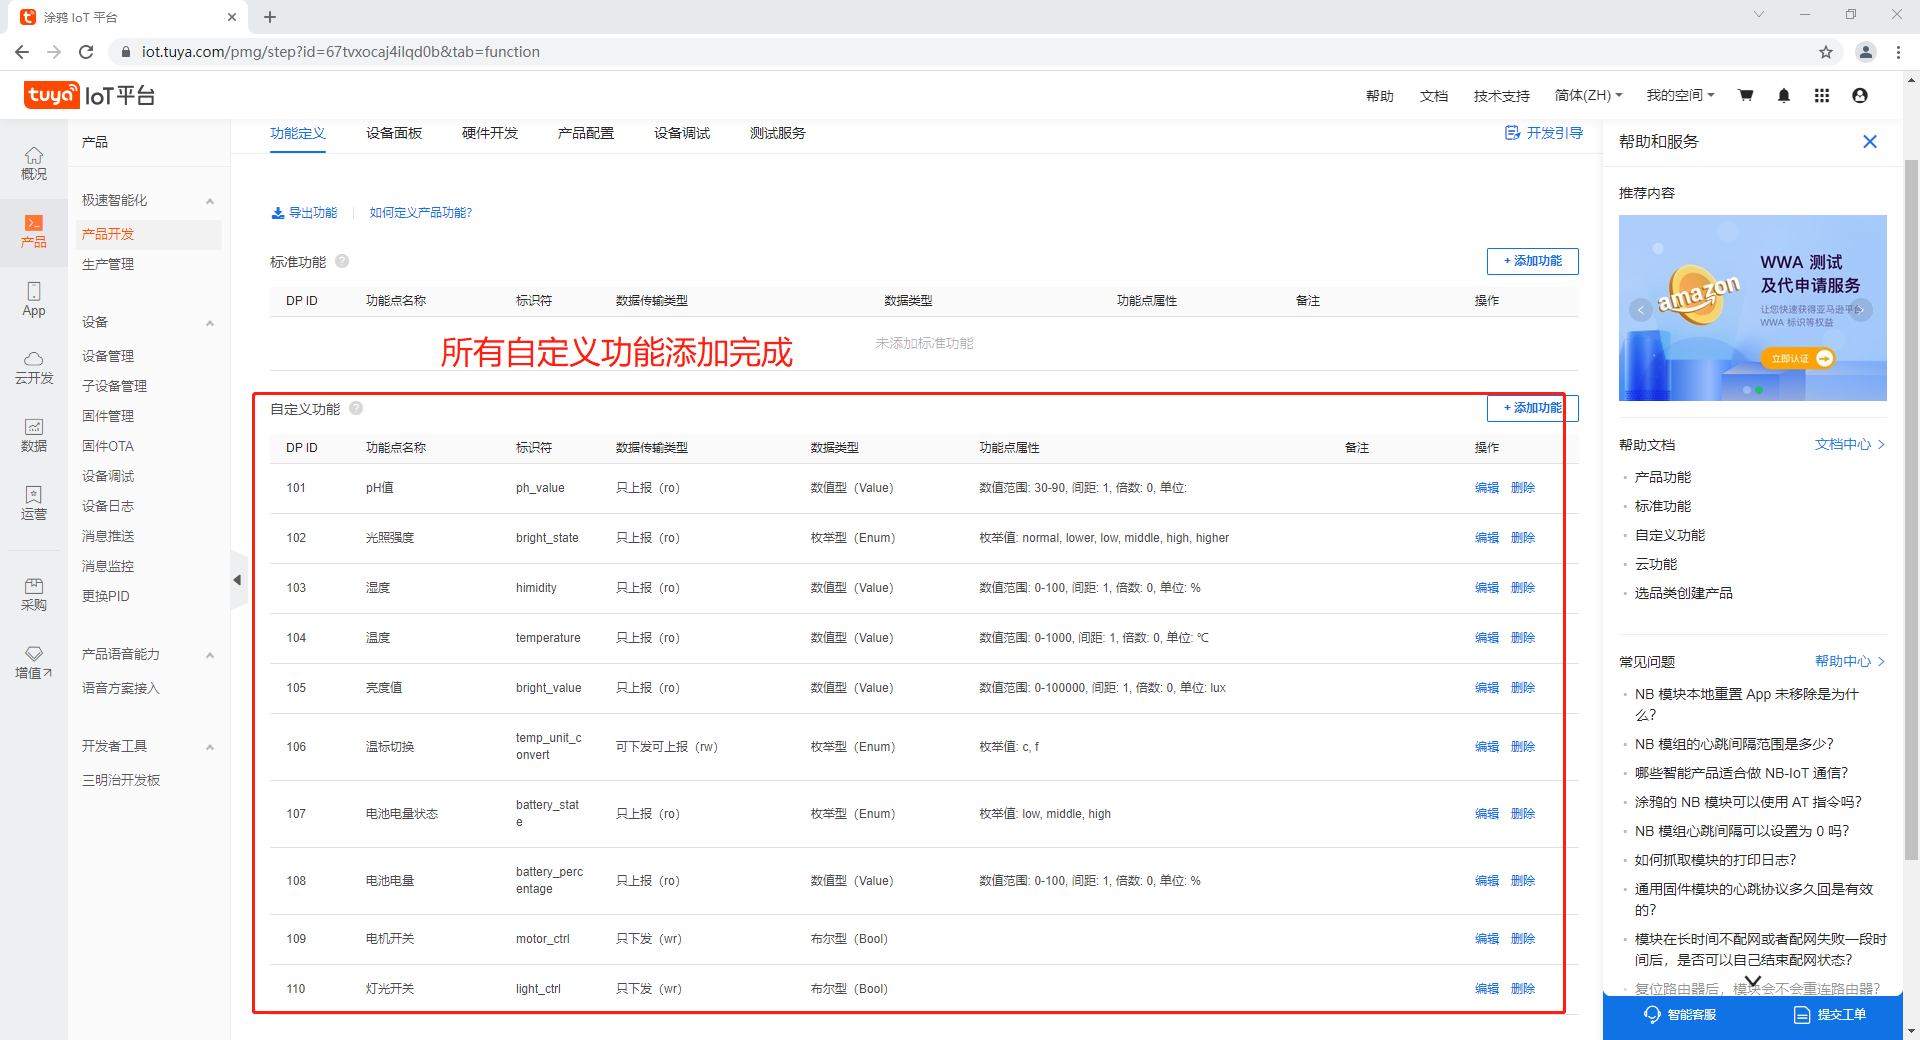Switch to the 设备面板 tab
The image size is (1920, 1040).
tap(394, 133)
